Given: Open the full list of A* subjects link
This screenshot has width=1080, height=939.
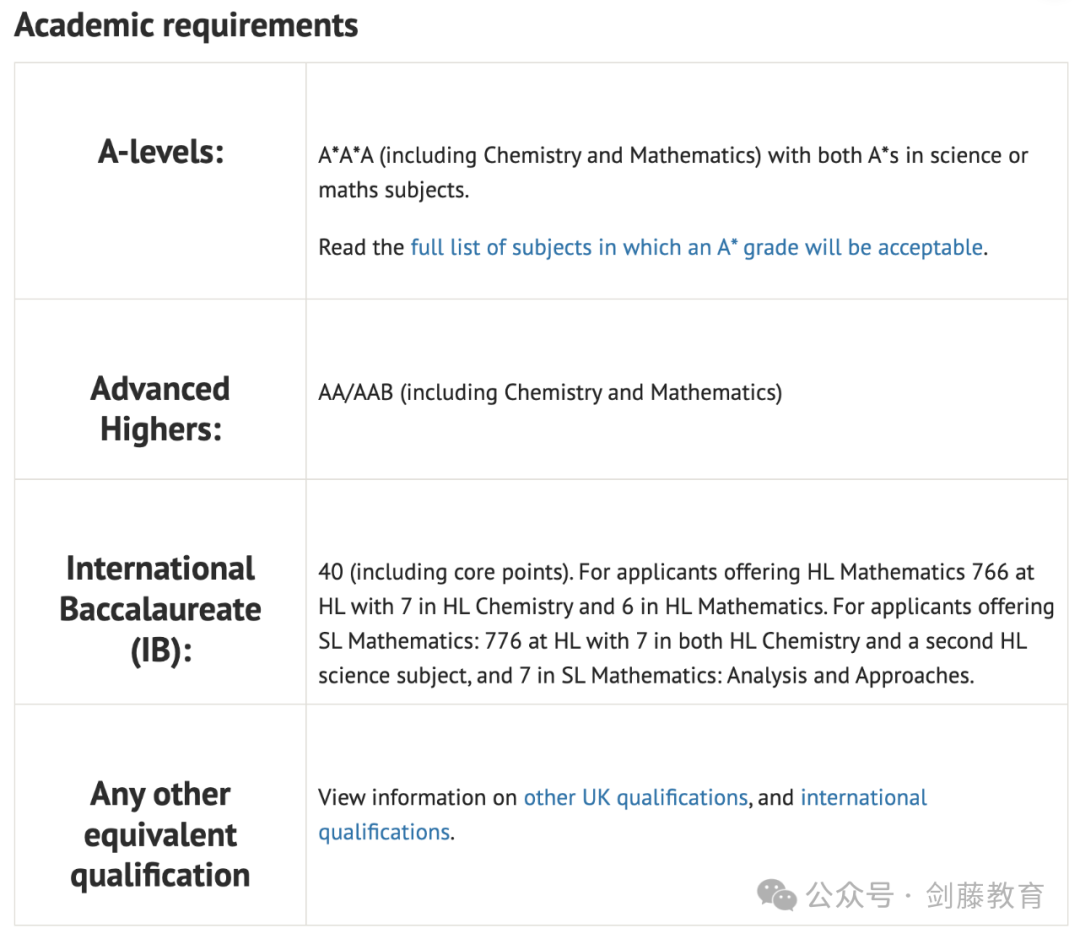Looking at the screenshot, I should click(x=697, y=247).
